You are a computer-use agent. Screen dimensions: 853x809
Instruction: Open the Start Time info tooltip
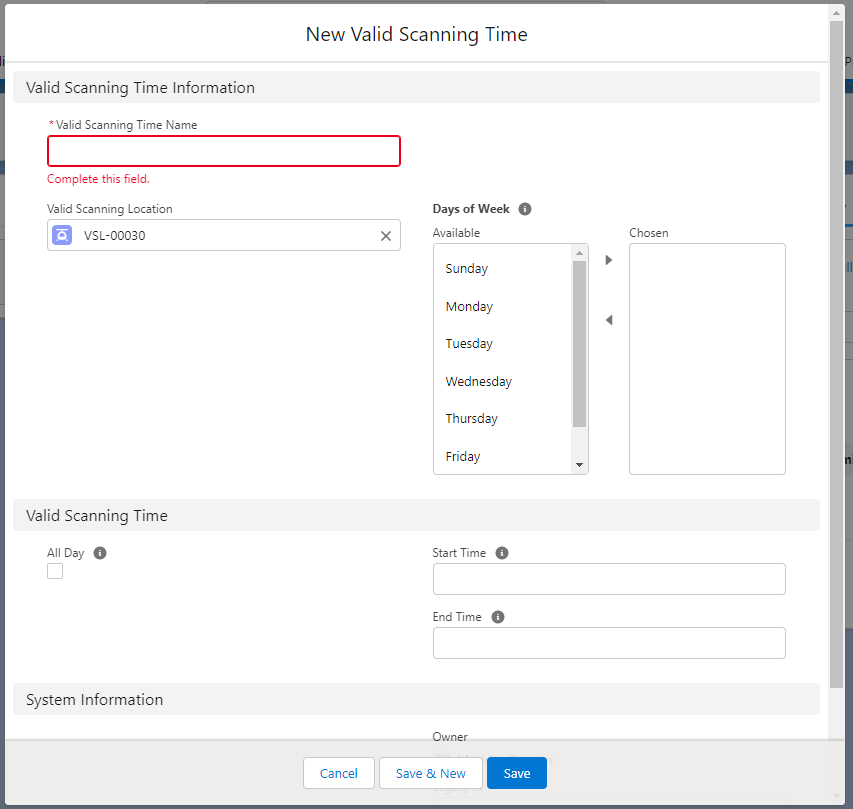[501, 552]
